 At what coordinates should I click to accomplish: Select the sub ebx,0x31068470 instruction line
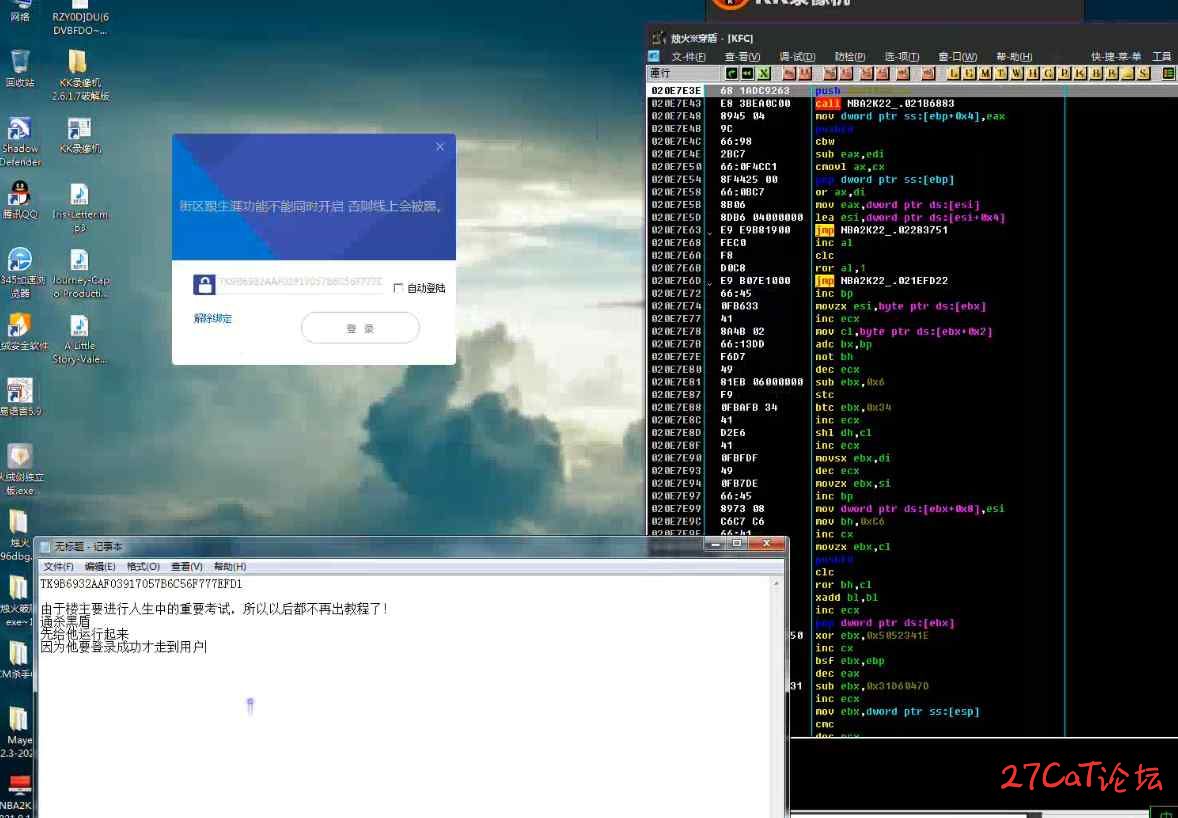point(871,686)
